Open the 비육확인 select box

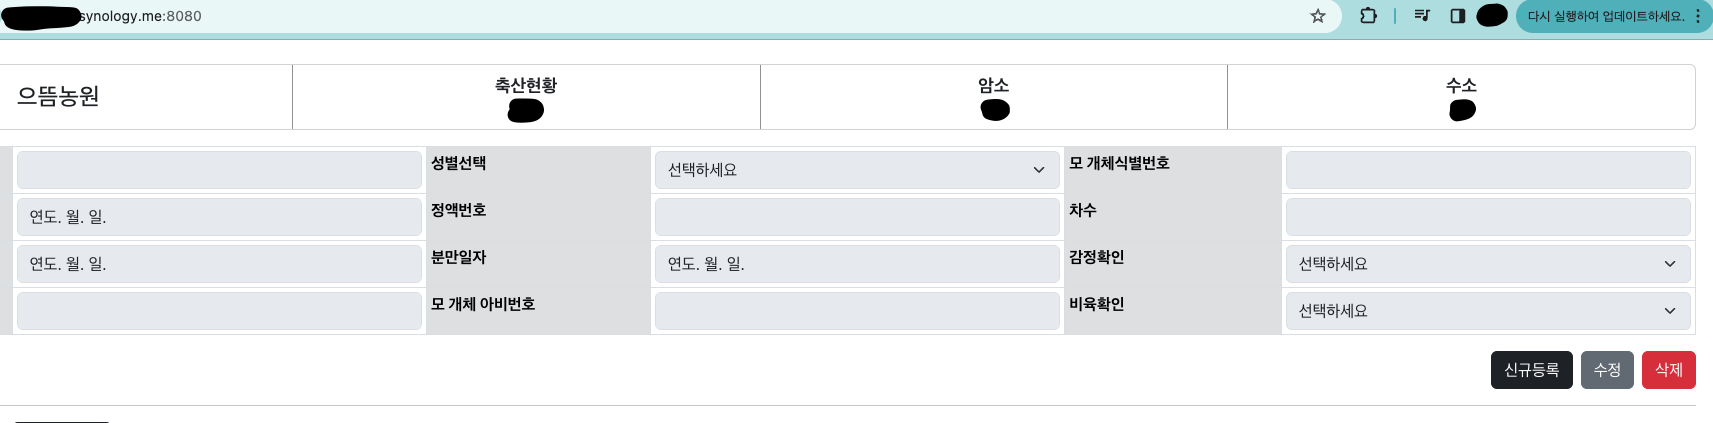[1488, 311]
